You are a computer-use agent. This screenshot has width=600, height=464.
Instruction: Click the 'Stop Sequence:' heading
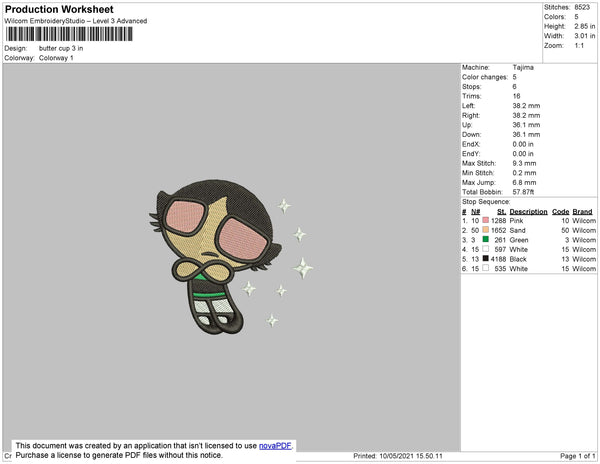pyautogui.click(x=486, y=202)
